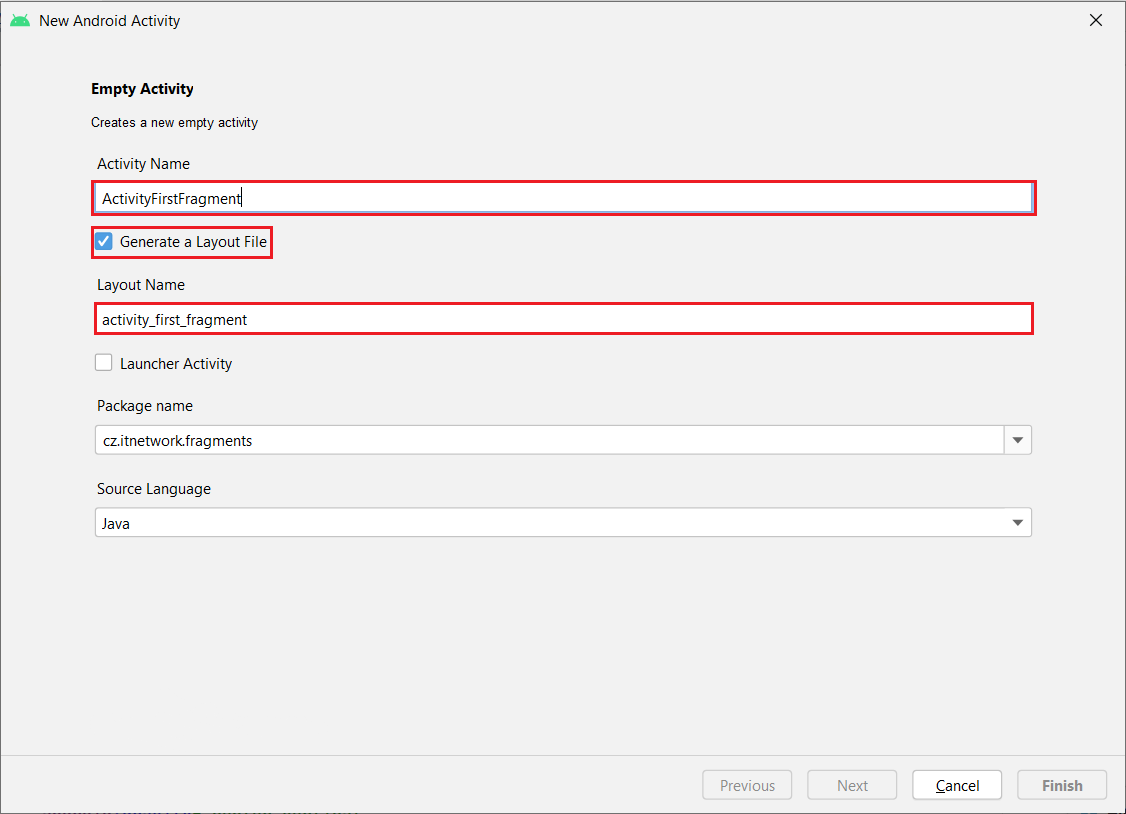Click Finish to create the activity
The width and height of the screenshot is (1126, 814).
1062,785
